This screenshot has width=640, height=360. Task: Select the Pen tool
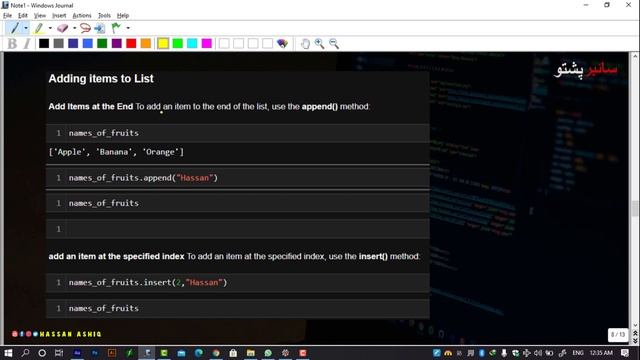15,28
